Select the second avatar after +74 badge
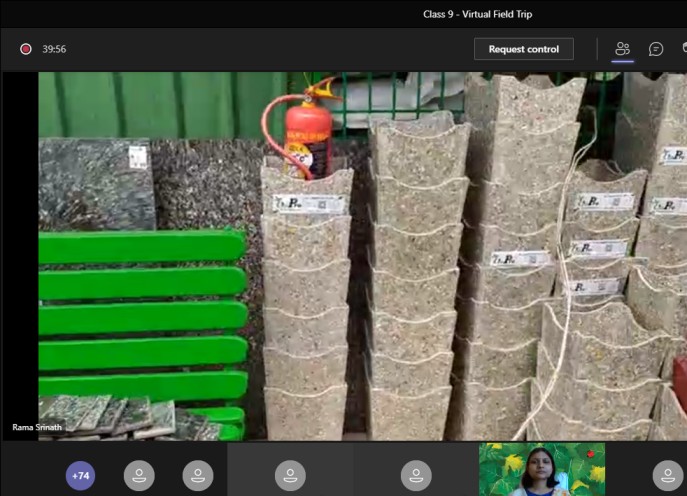 coord(198,475)
